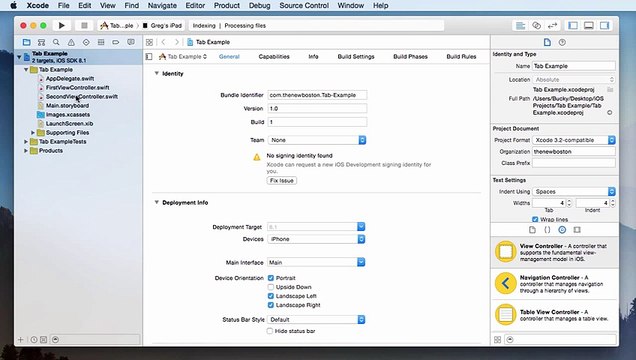Open the Build Phases tab

(x=410, y=57)
